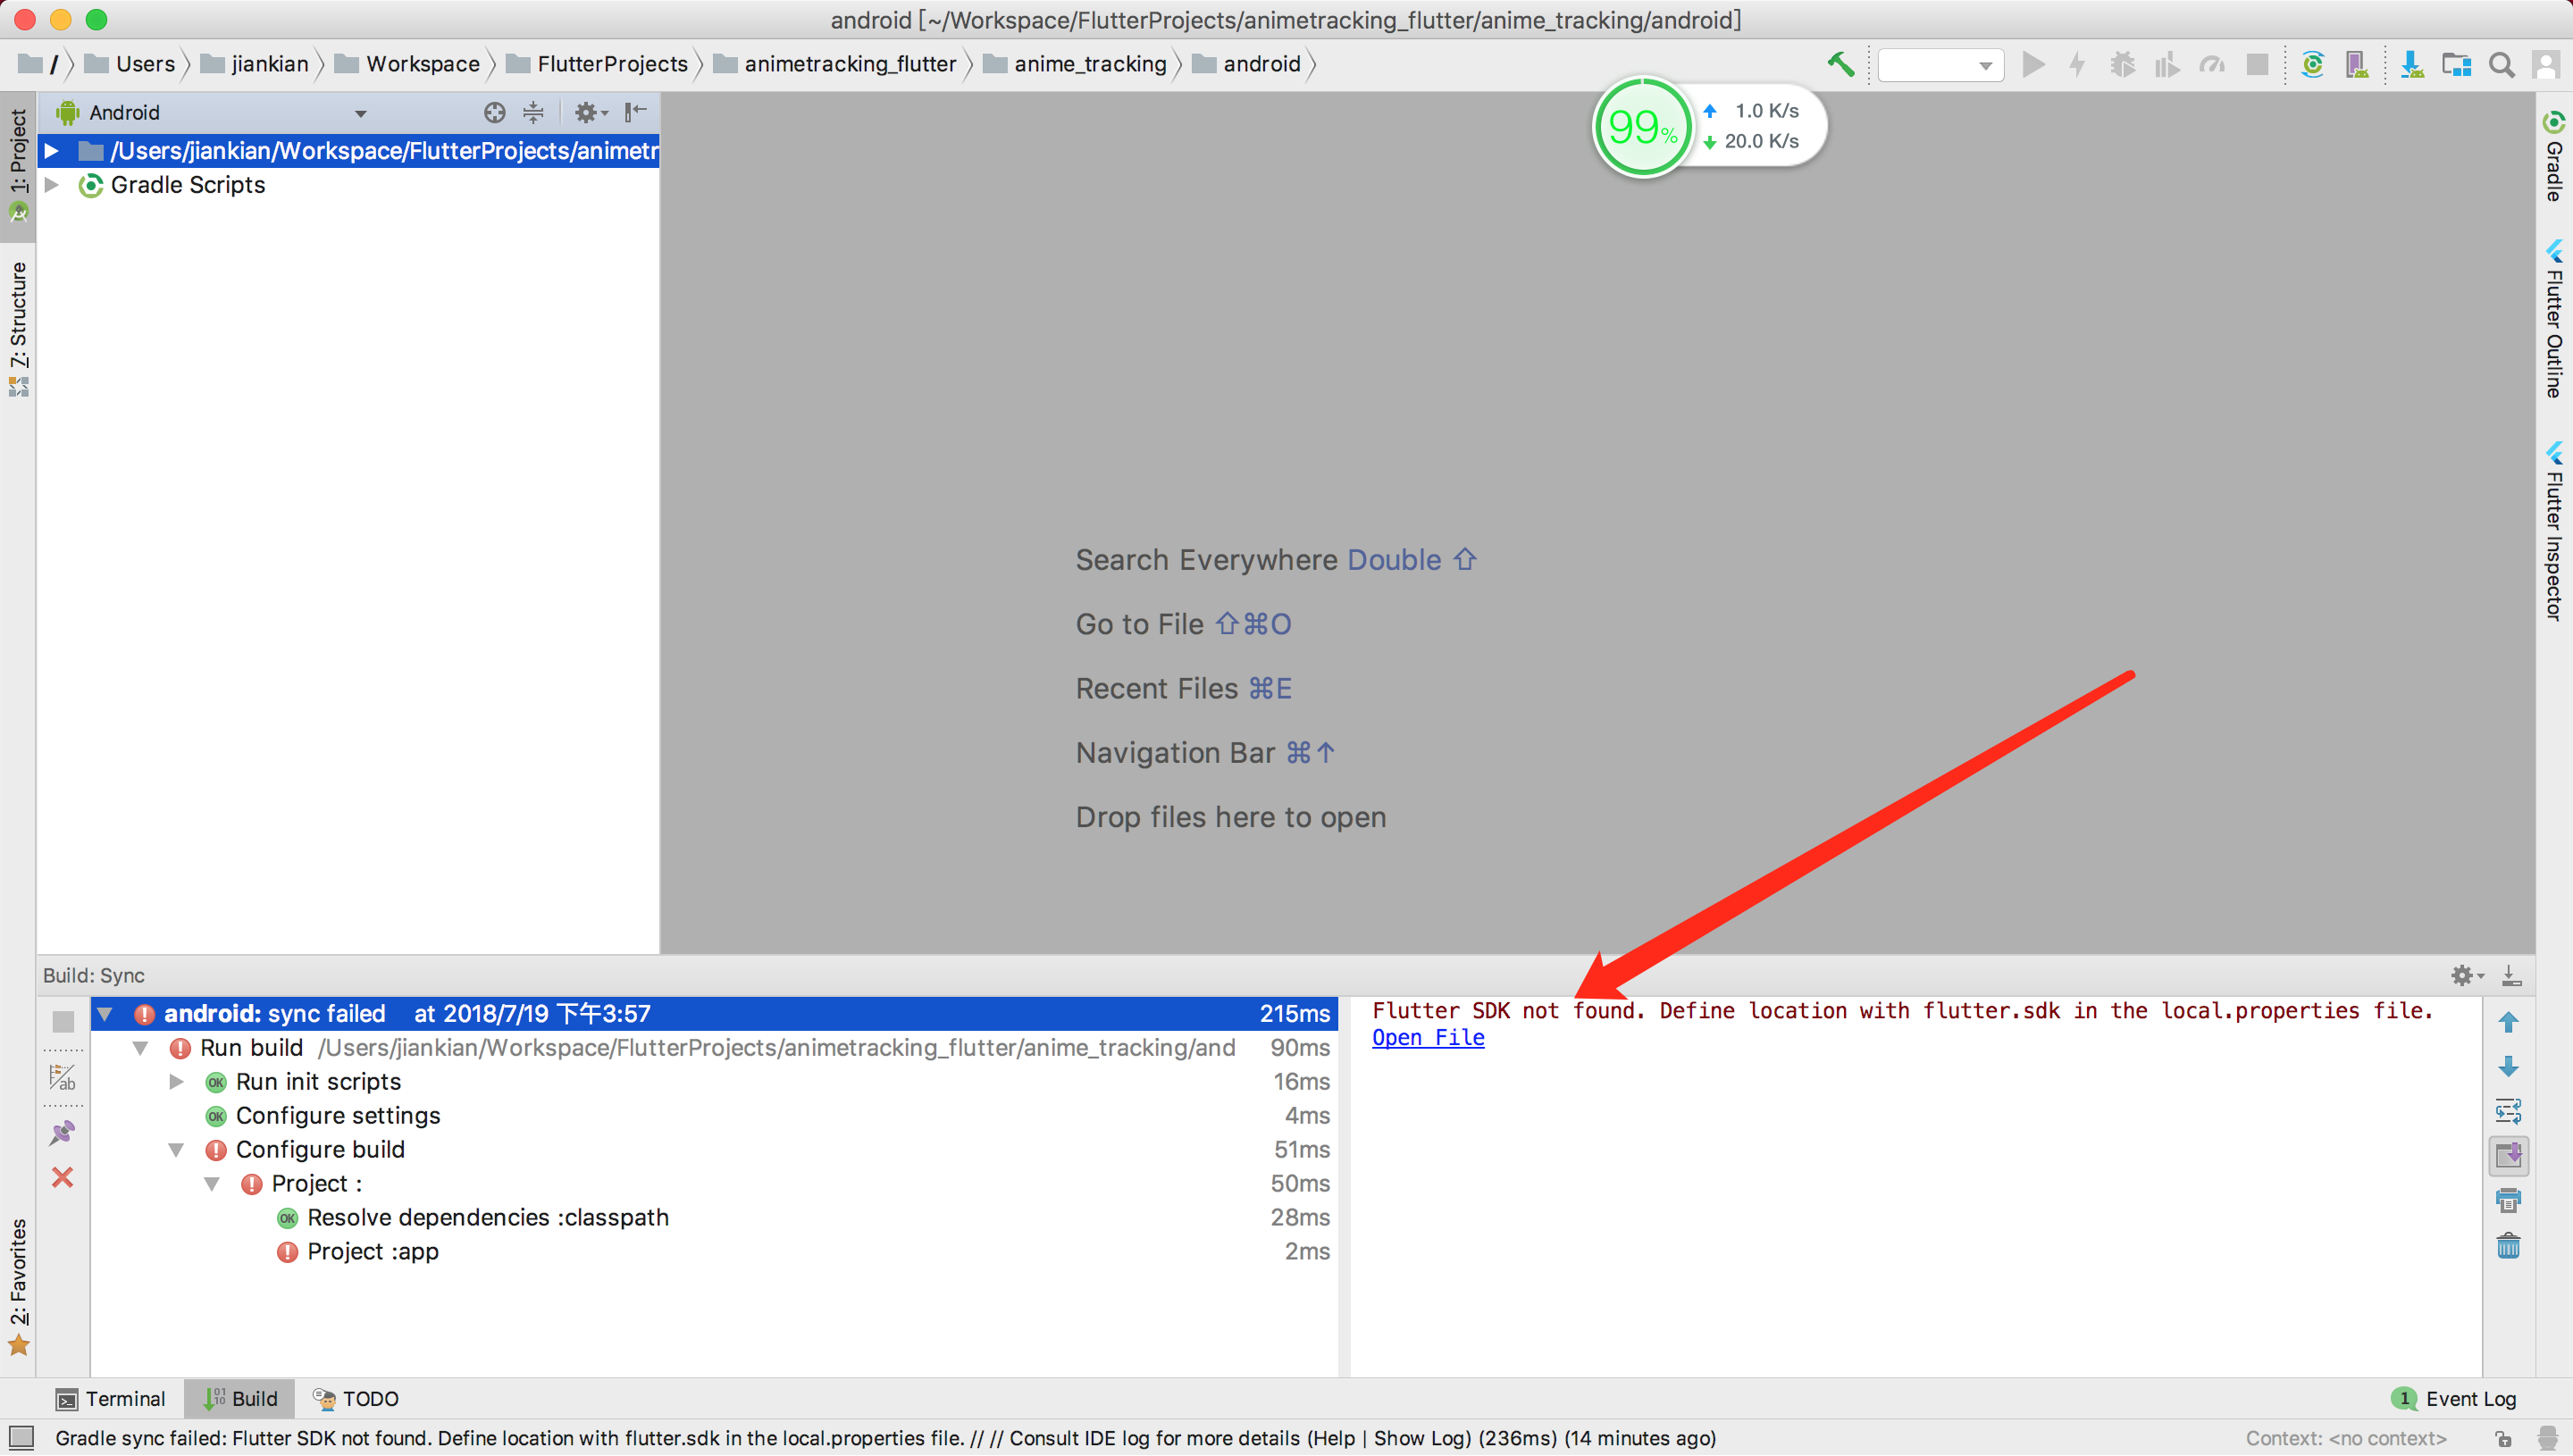This screenshot has width=2573, height=1456.
Task: Click the green hammer Make Project icon
Action: 1840,64
